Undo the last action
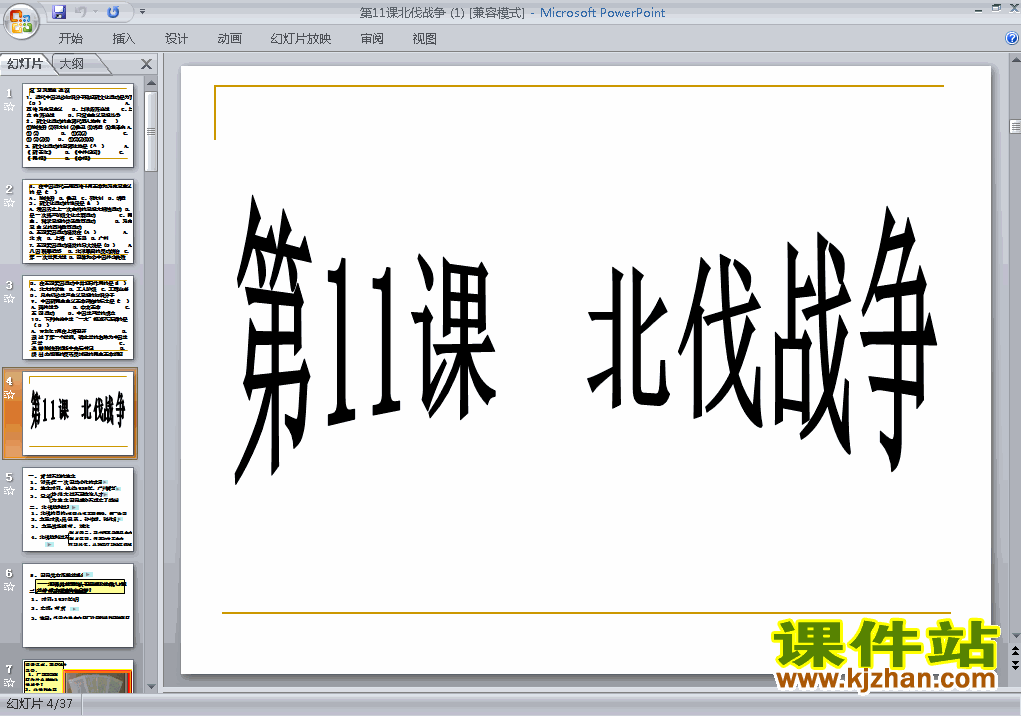 coord(81,12)
